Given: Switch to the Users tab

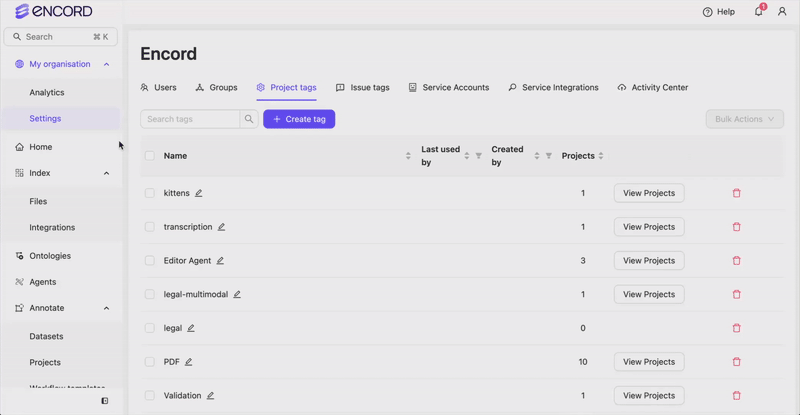Looking at the screenshot, I should point(159,87).
